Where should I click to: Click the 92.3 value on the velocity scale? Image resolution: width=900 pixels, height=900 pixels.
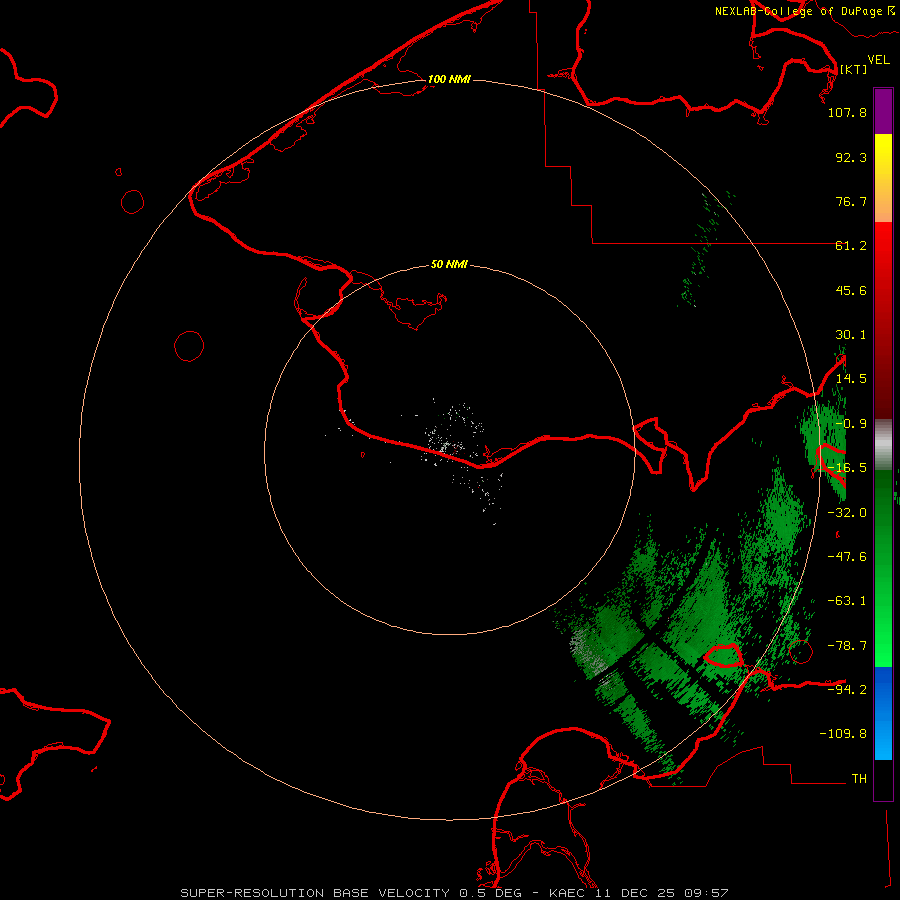(851, 157)
